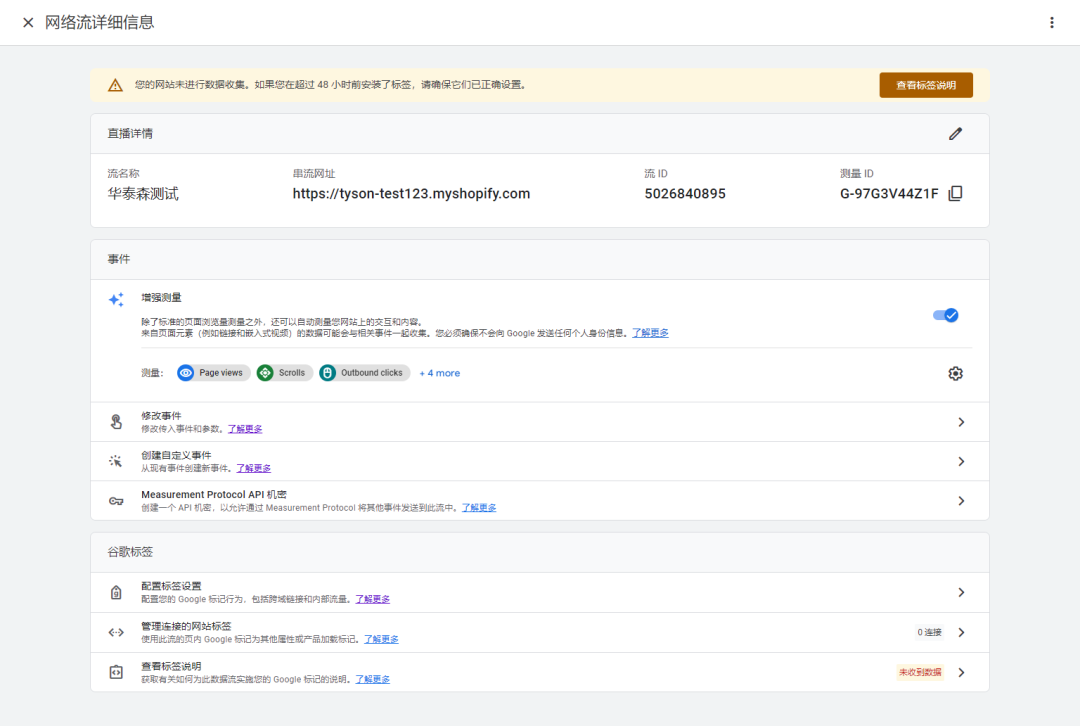Click the Scrolls measurement chip
This screenshot has height=726, width=1080.
click(x=283, y=373)
